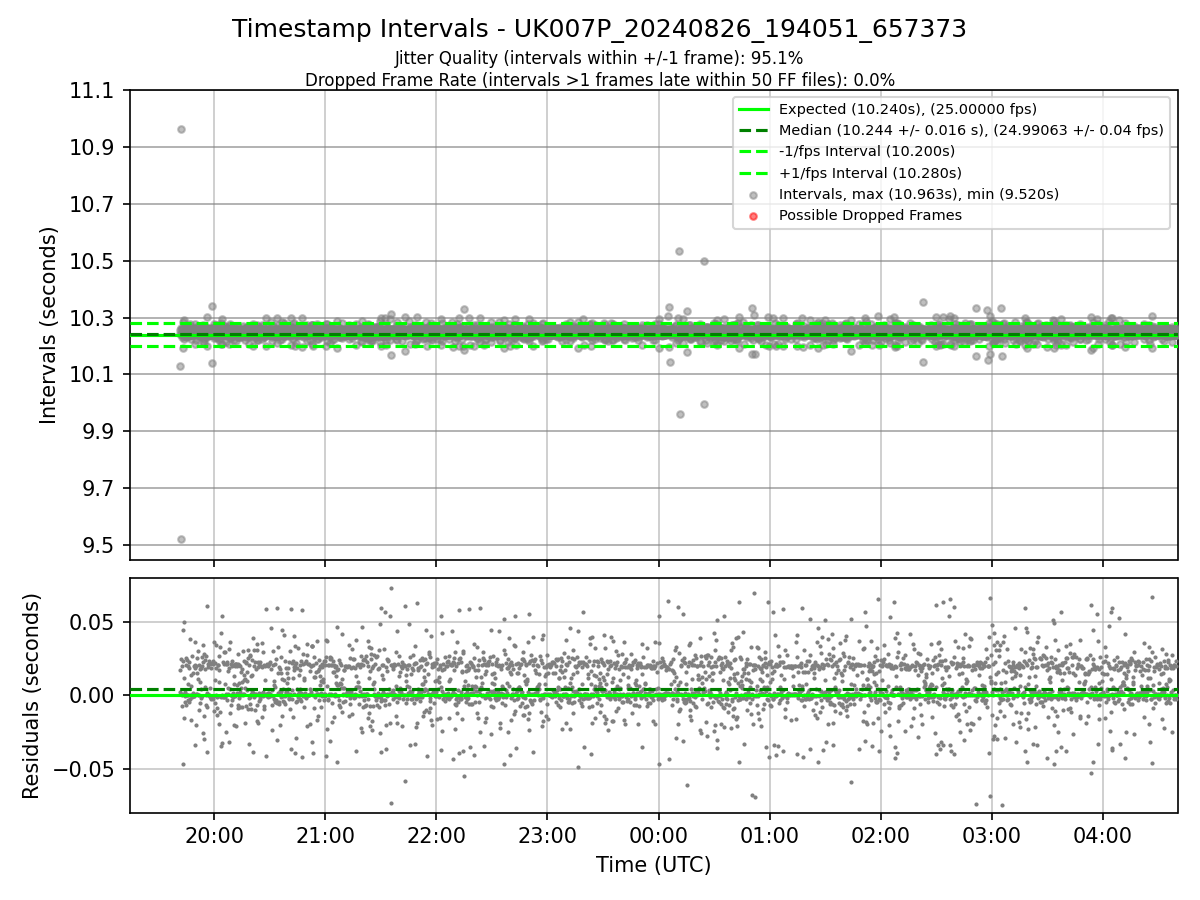Click the 'Residuals (seconds)' y-axis label

coord(31,696)
